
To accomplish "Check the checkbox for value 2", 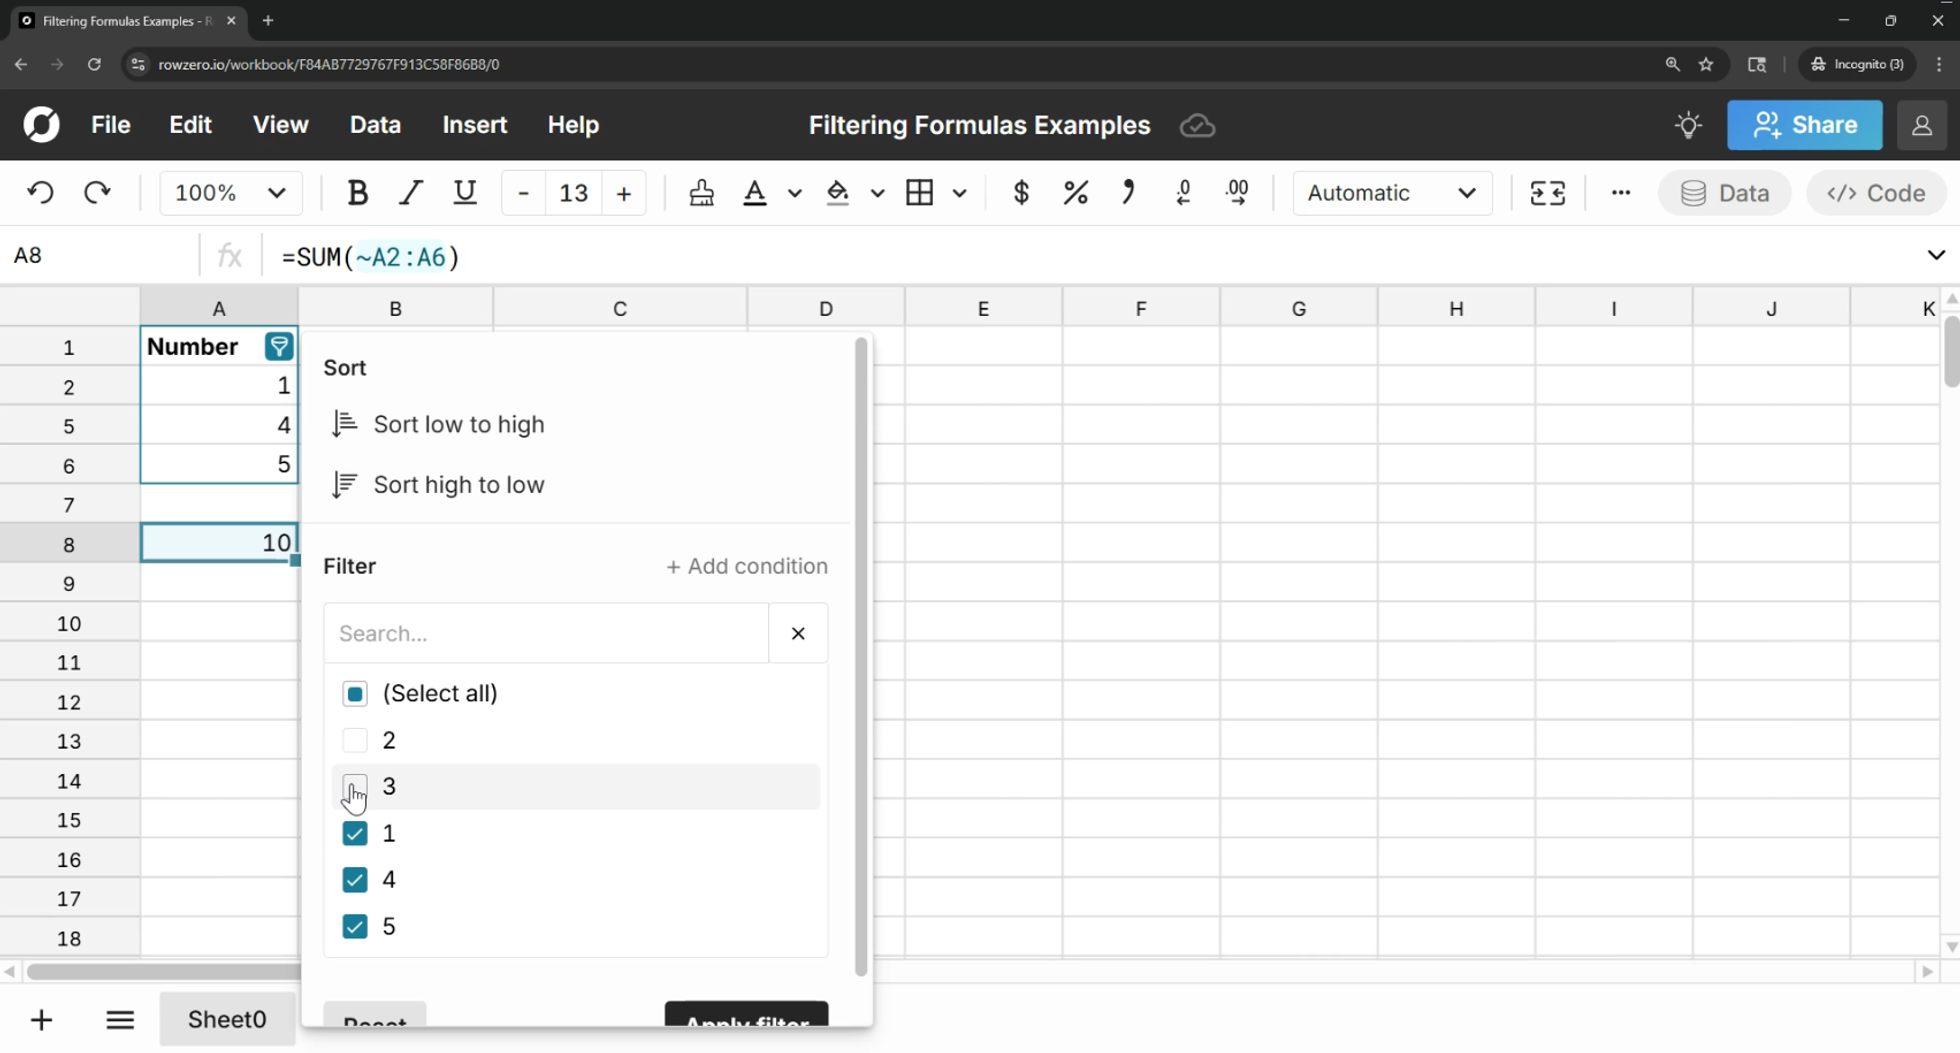I will [x=355, y=740].
